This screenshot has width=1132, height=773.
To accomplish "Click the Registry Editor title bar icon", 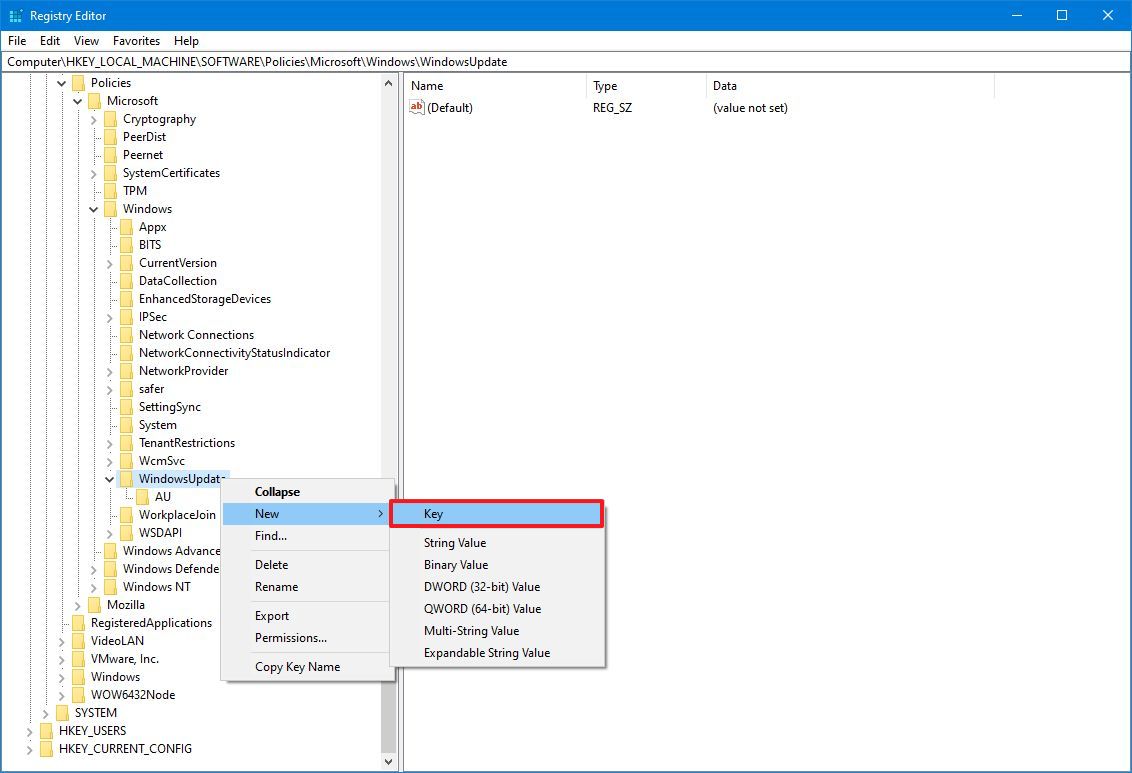I will (x=15, y=15).
